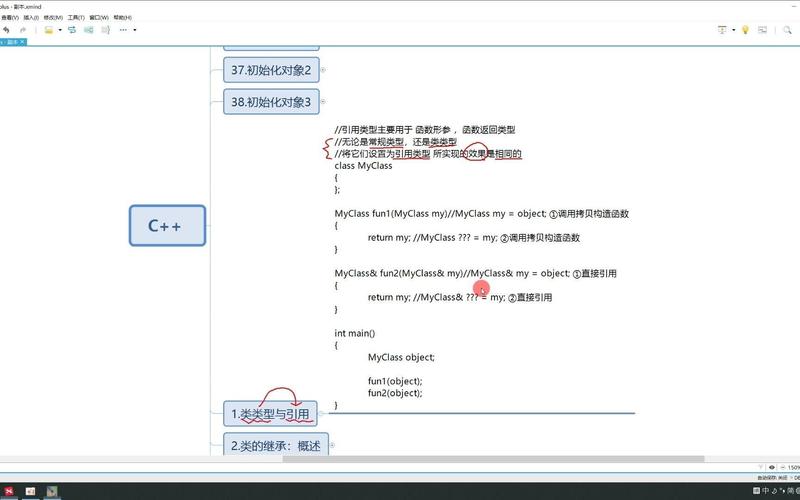Image resolution: width=800 pixels, height=500 pixels.
Task: Click the horizontal scrollbar thumb
Action: 493,459
